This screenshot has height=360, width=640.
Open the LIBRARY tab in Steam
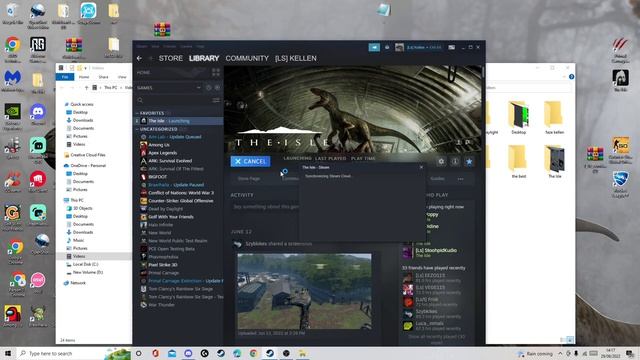click(204, 58)
